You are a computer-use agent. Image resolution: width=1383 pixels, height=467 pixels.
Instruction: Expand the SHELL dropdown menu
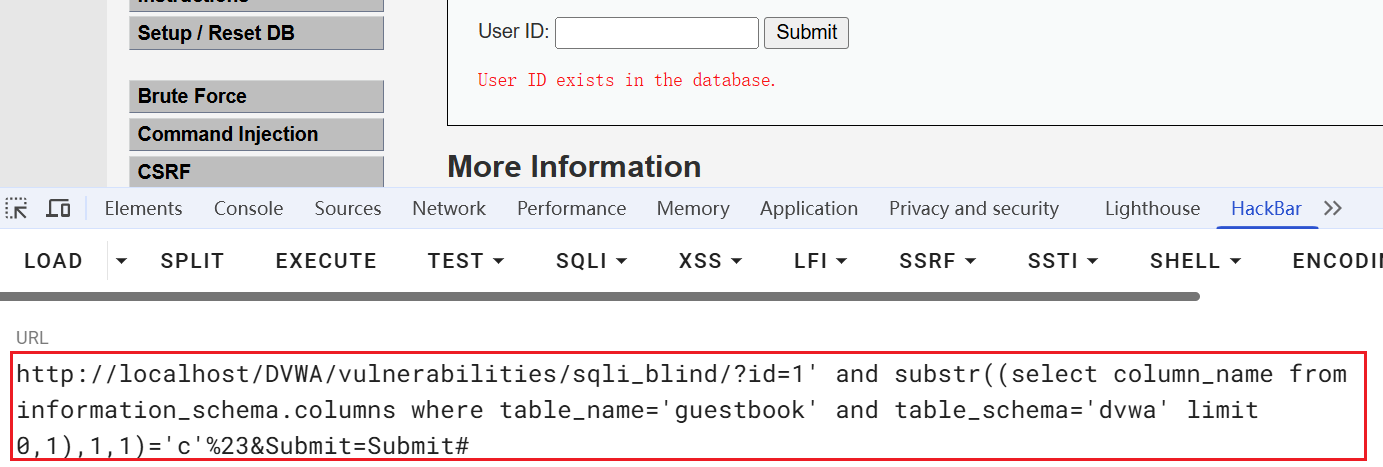[1195, 261]
